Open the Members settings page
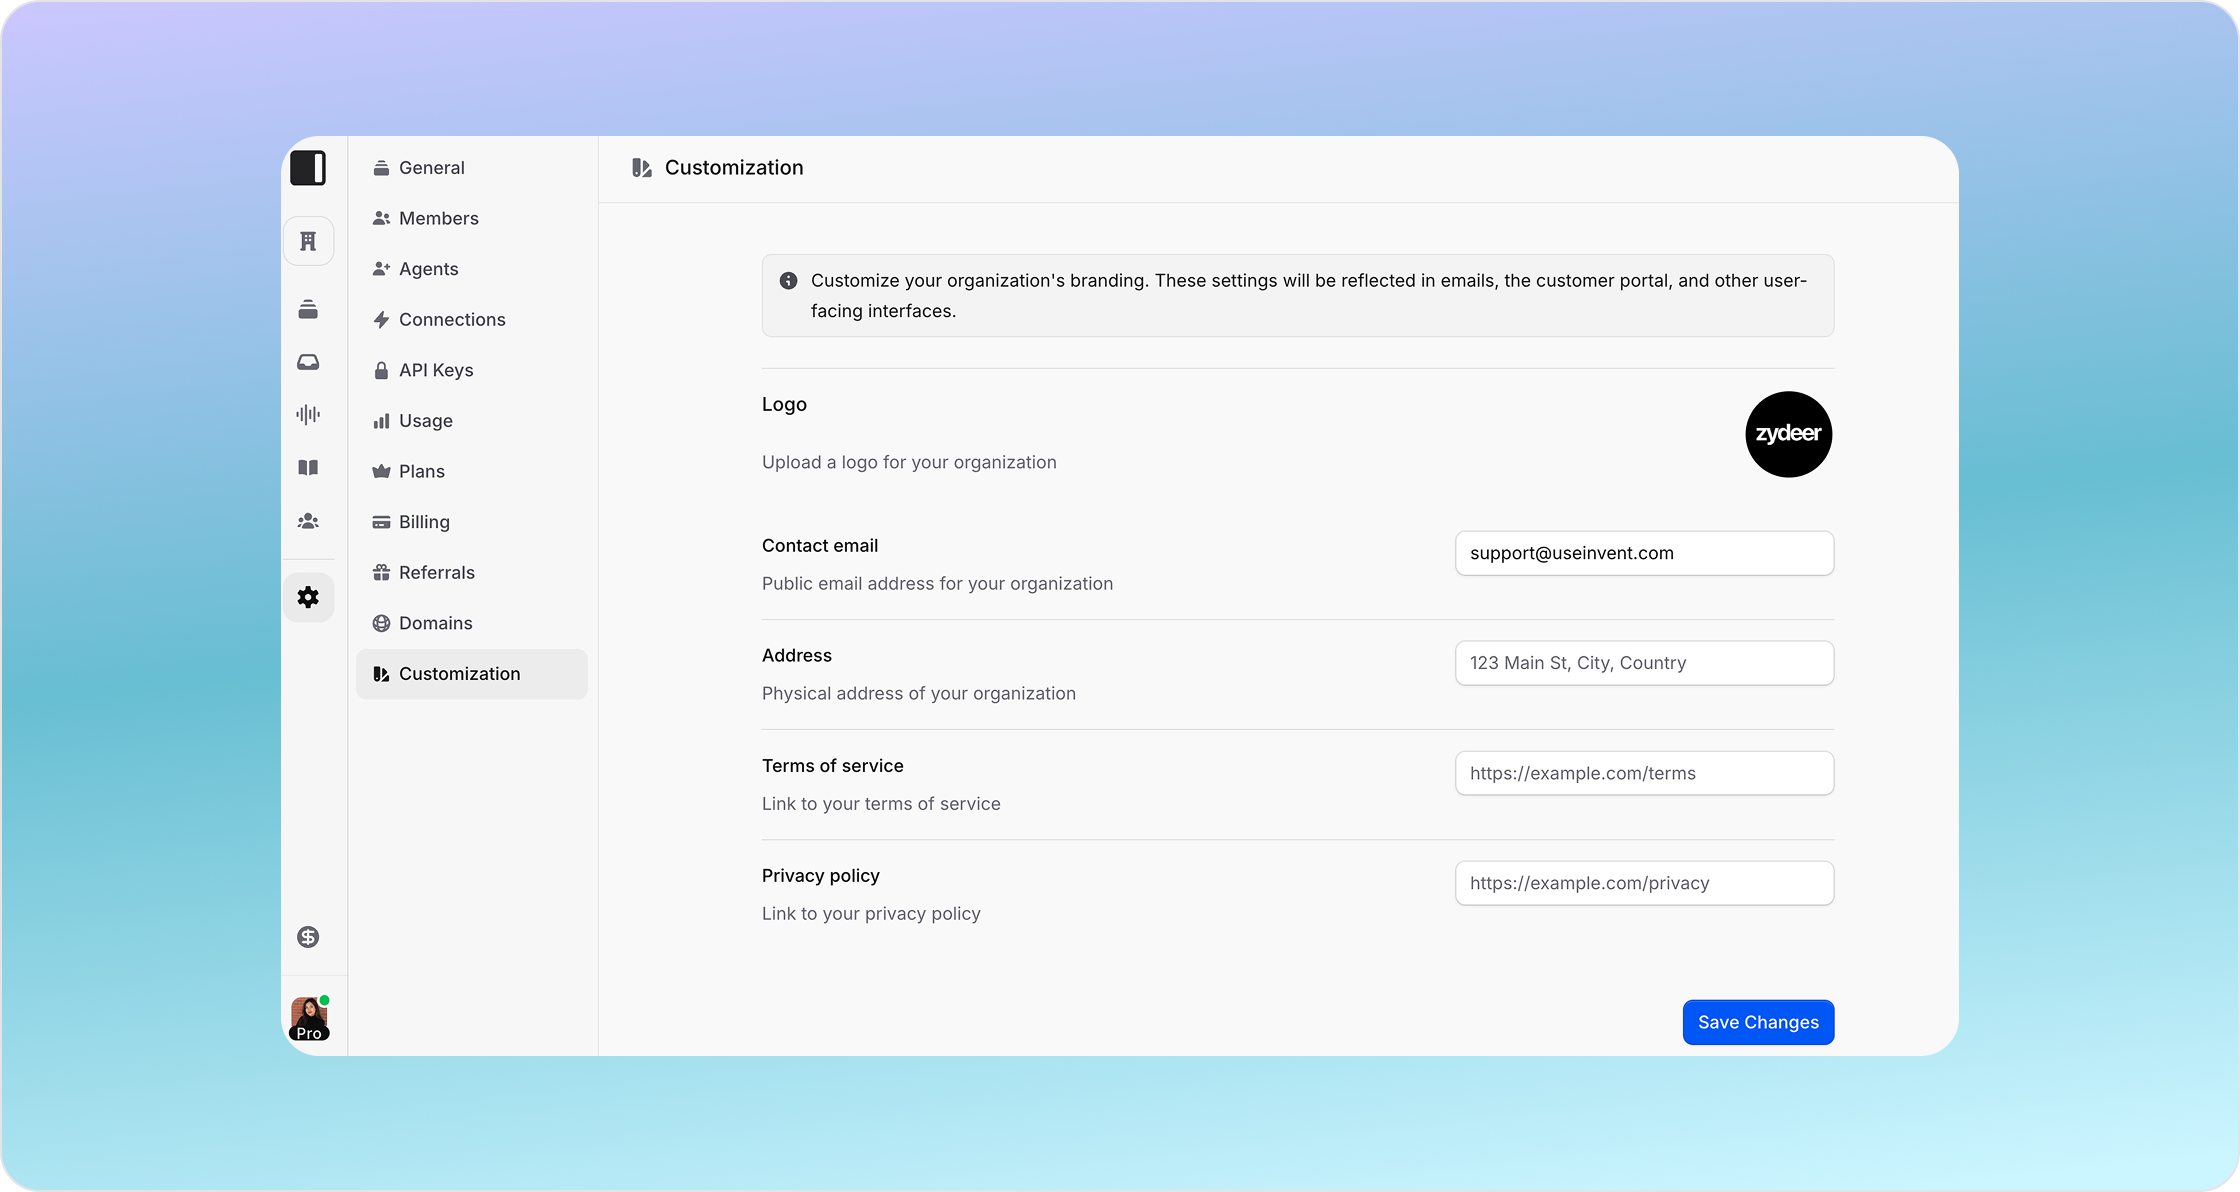The width and height of the screenshot is (2240, 1192). [438, 218]
